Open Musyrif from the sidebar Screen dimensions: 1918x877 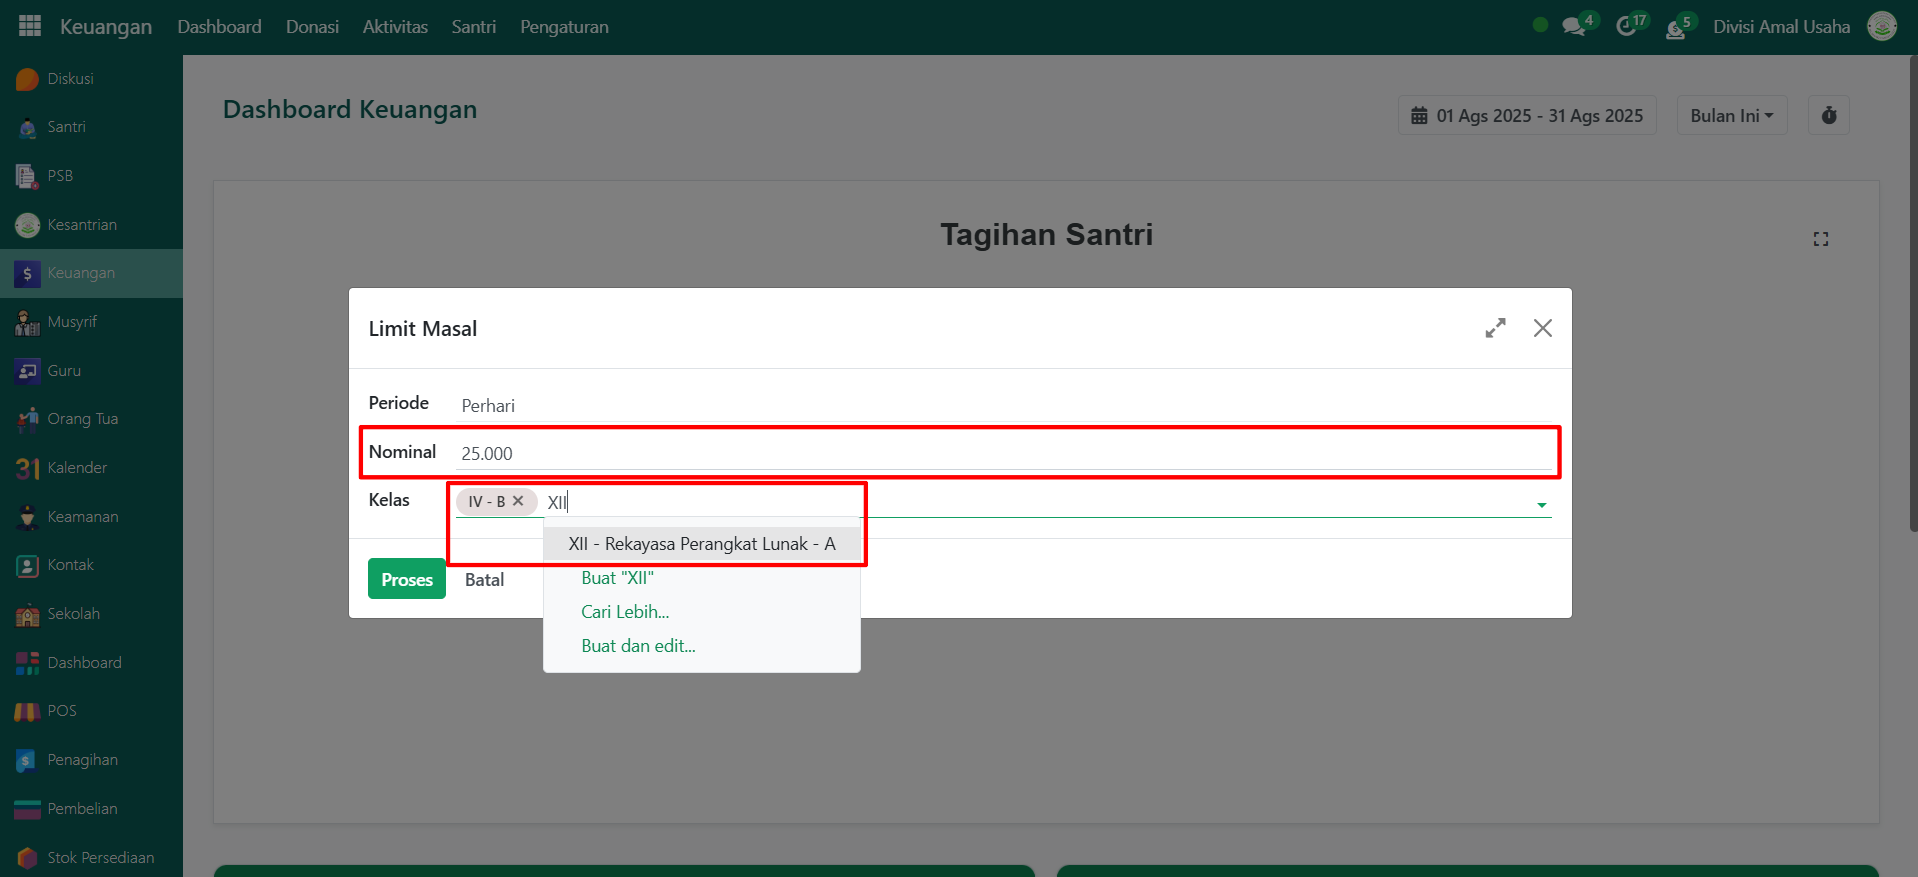pyautogui.click(x=72, y=322)
